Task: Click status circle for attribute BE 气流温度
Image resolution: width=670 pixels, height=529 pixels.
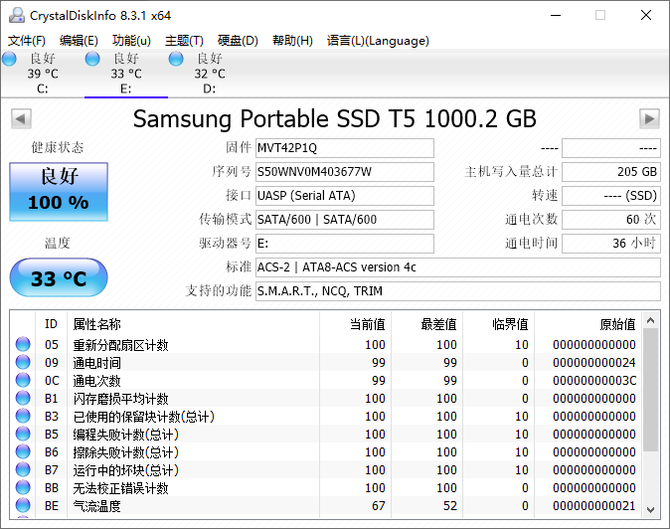Action: [23, 505]
